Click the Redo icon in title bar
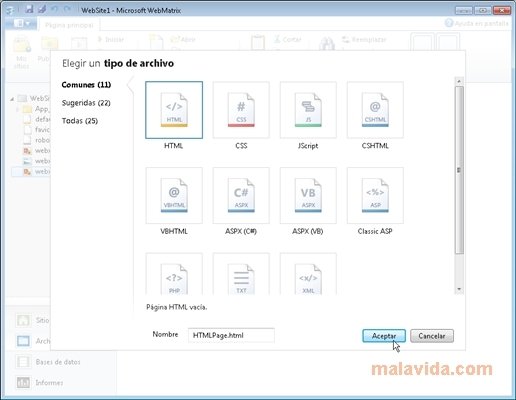This screenshot has height=400, width=516. pyautogui.click(x=67, y=9)
